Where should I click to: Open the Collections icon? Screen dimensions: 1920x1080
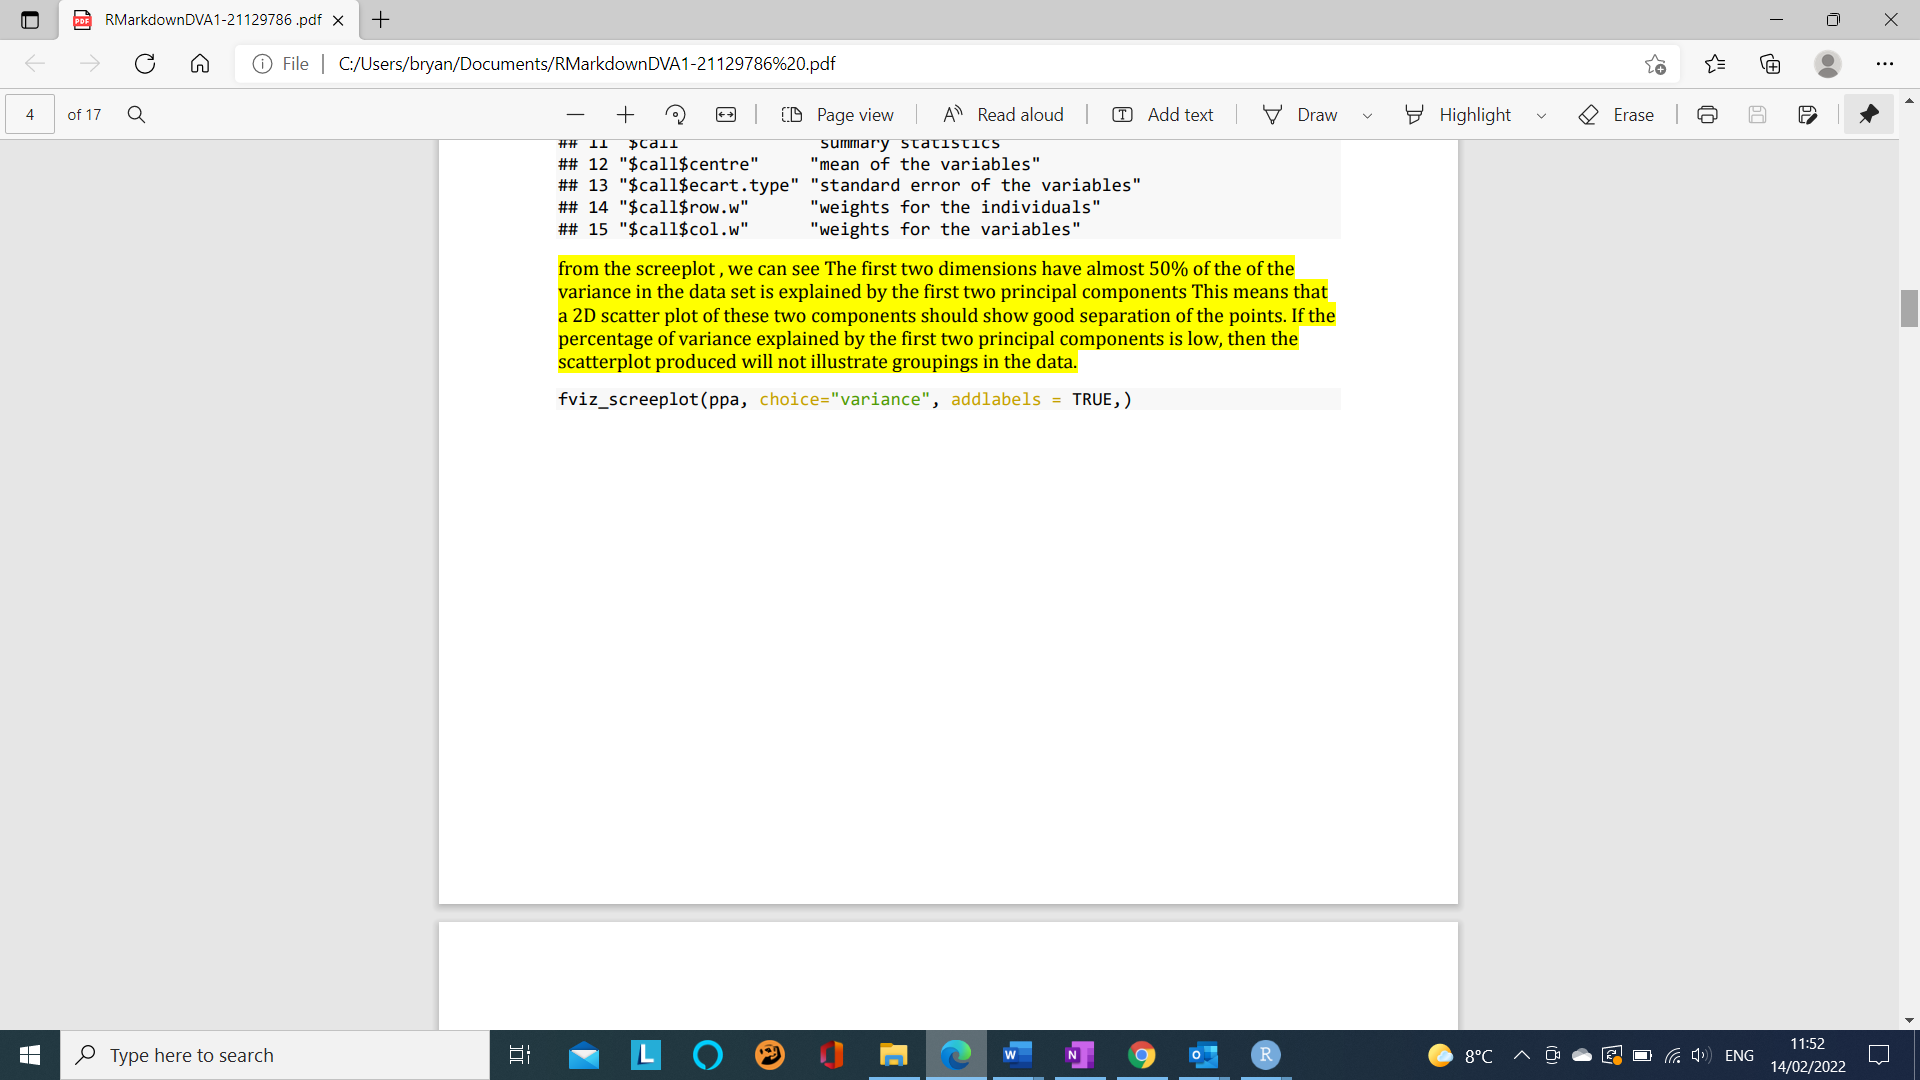pos(1770,64)
